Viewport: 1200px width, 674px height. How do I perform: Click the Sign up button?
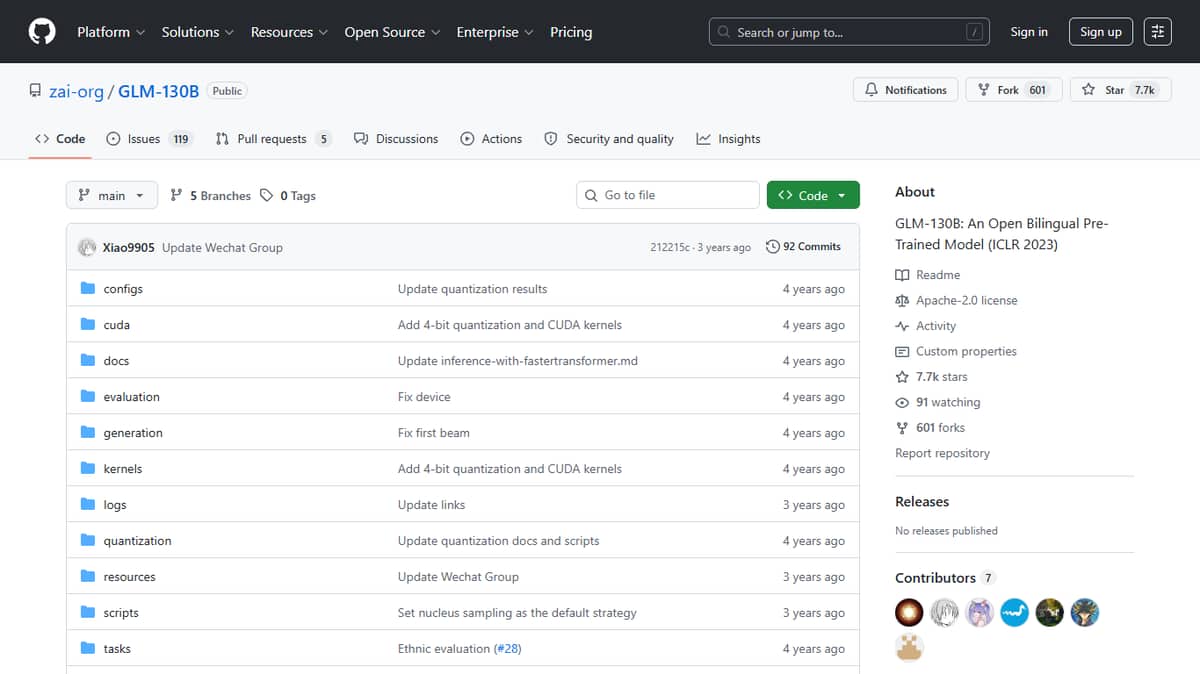pos(1101,32)
